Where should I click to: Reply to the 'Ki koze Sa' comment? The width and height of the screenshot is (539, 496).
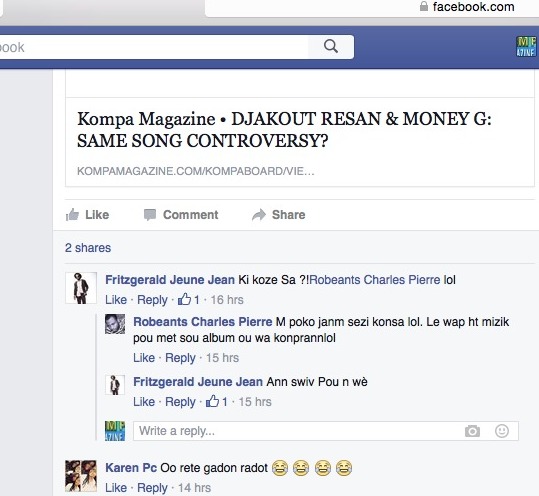coord(152,300)
